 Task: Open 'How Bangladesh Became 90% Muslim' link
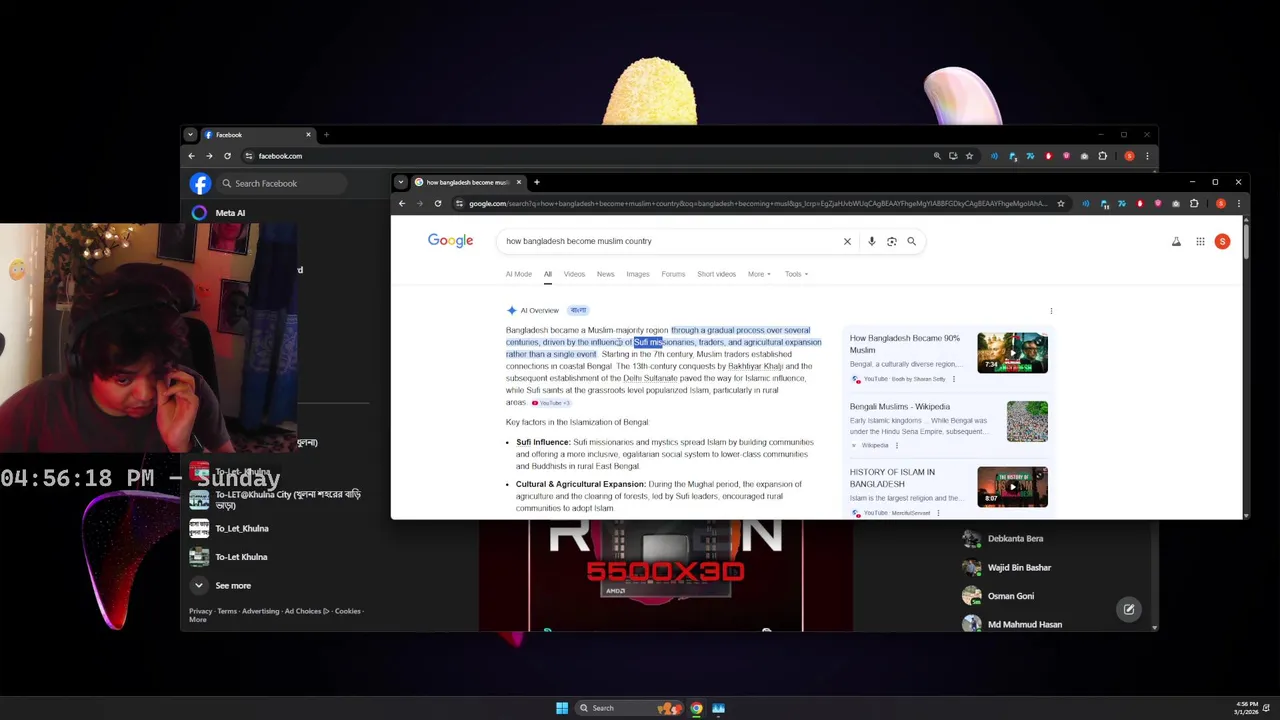pos(904,344)
